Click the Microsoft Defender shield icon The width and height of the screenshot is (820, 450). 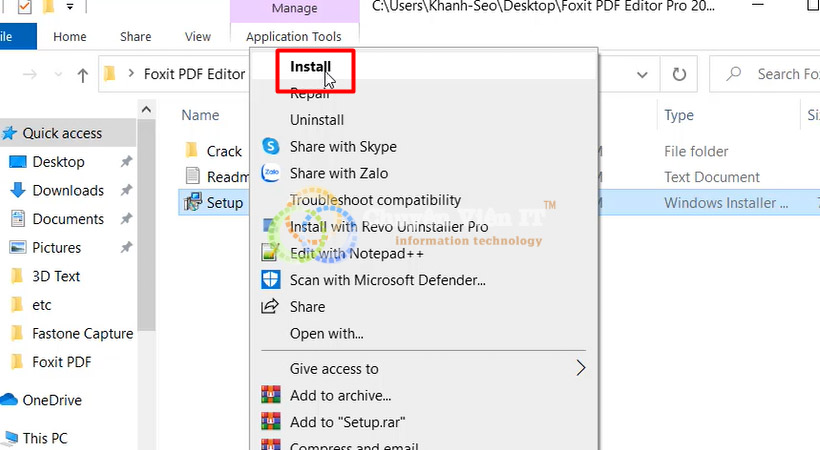coord(270,280)
